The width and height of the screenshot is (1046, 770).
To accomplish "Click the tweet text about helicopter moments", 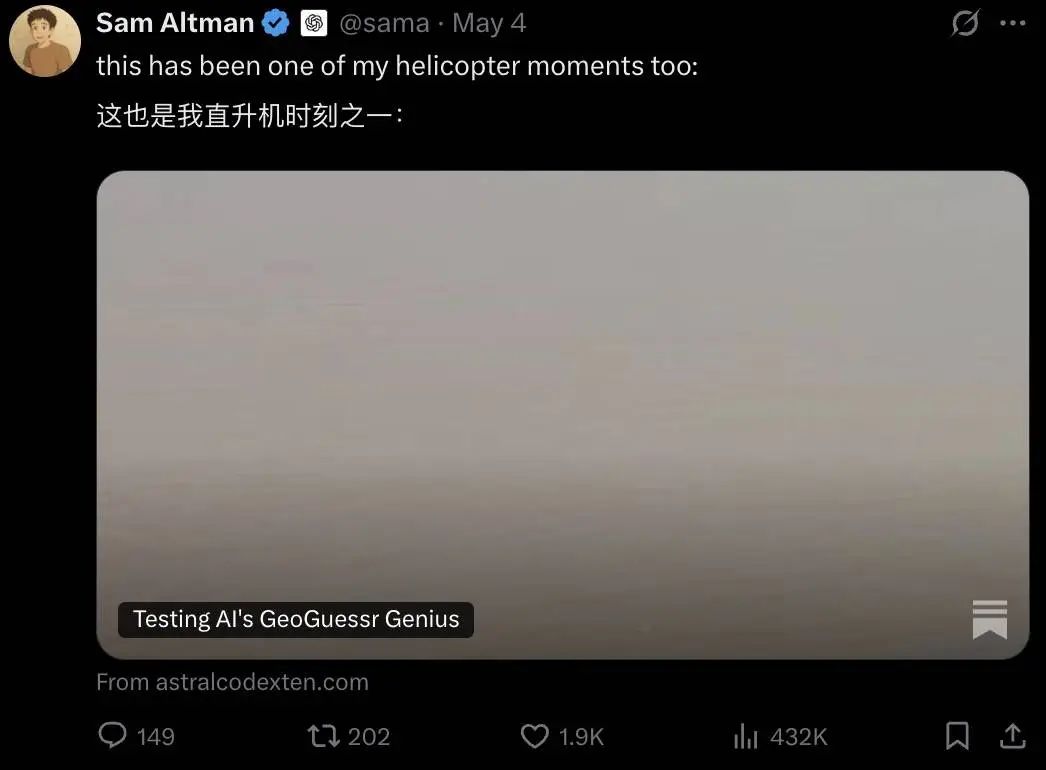I will (x=397, y=66).
